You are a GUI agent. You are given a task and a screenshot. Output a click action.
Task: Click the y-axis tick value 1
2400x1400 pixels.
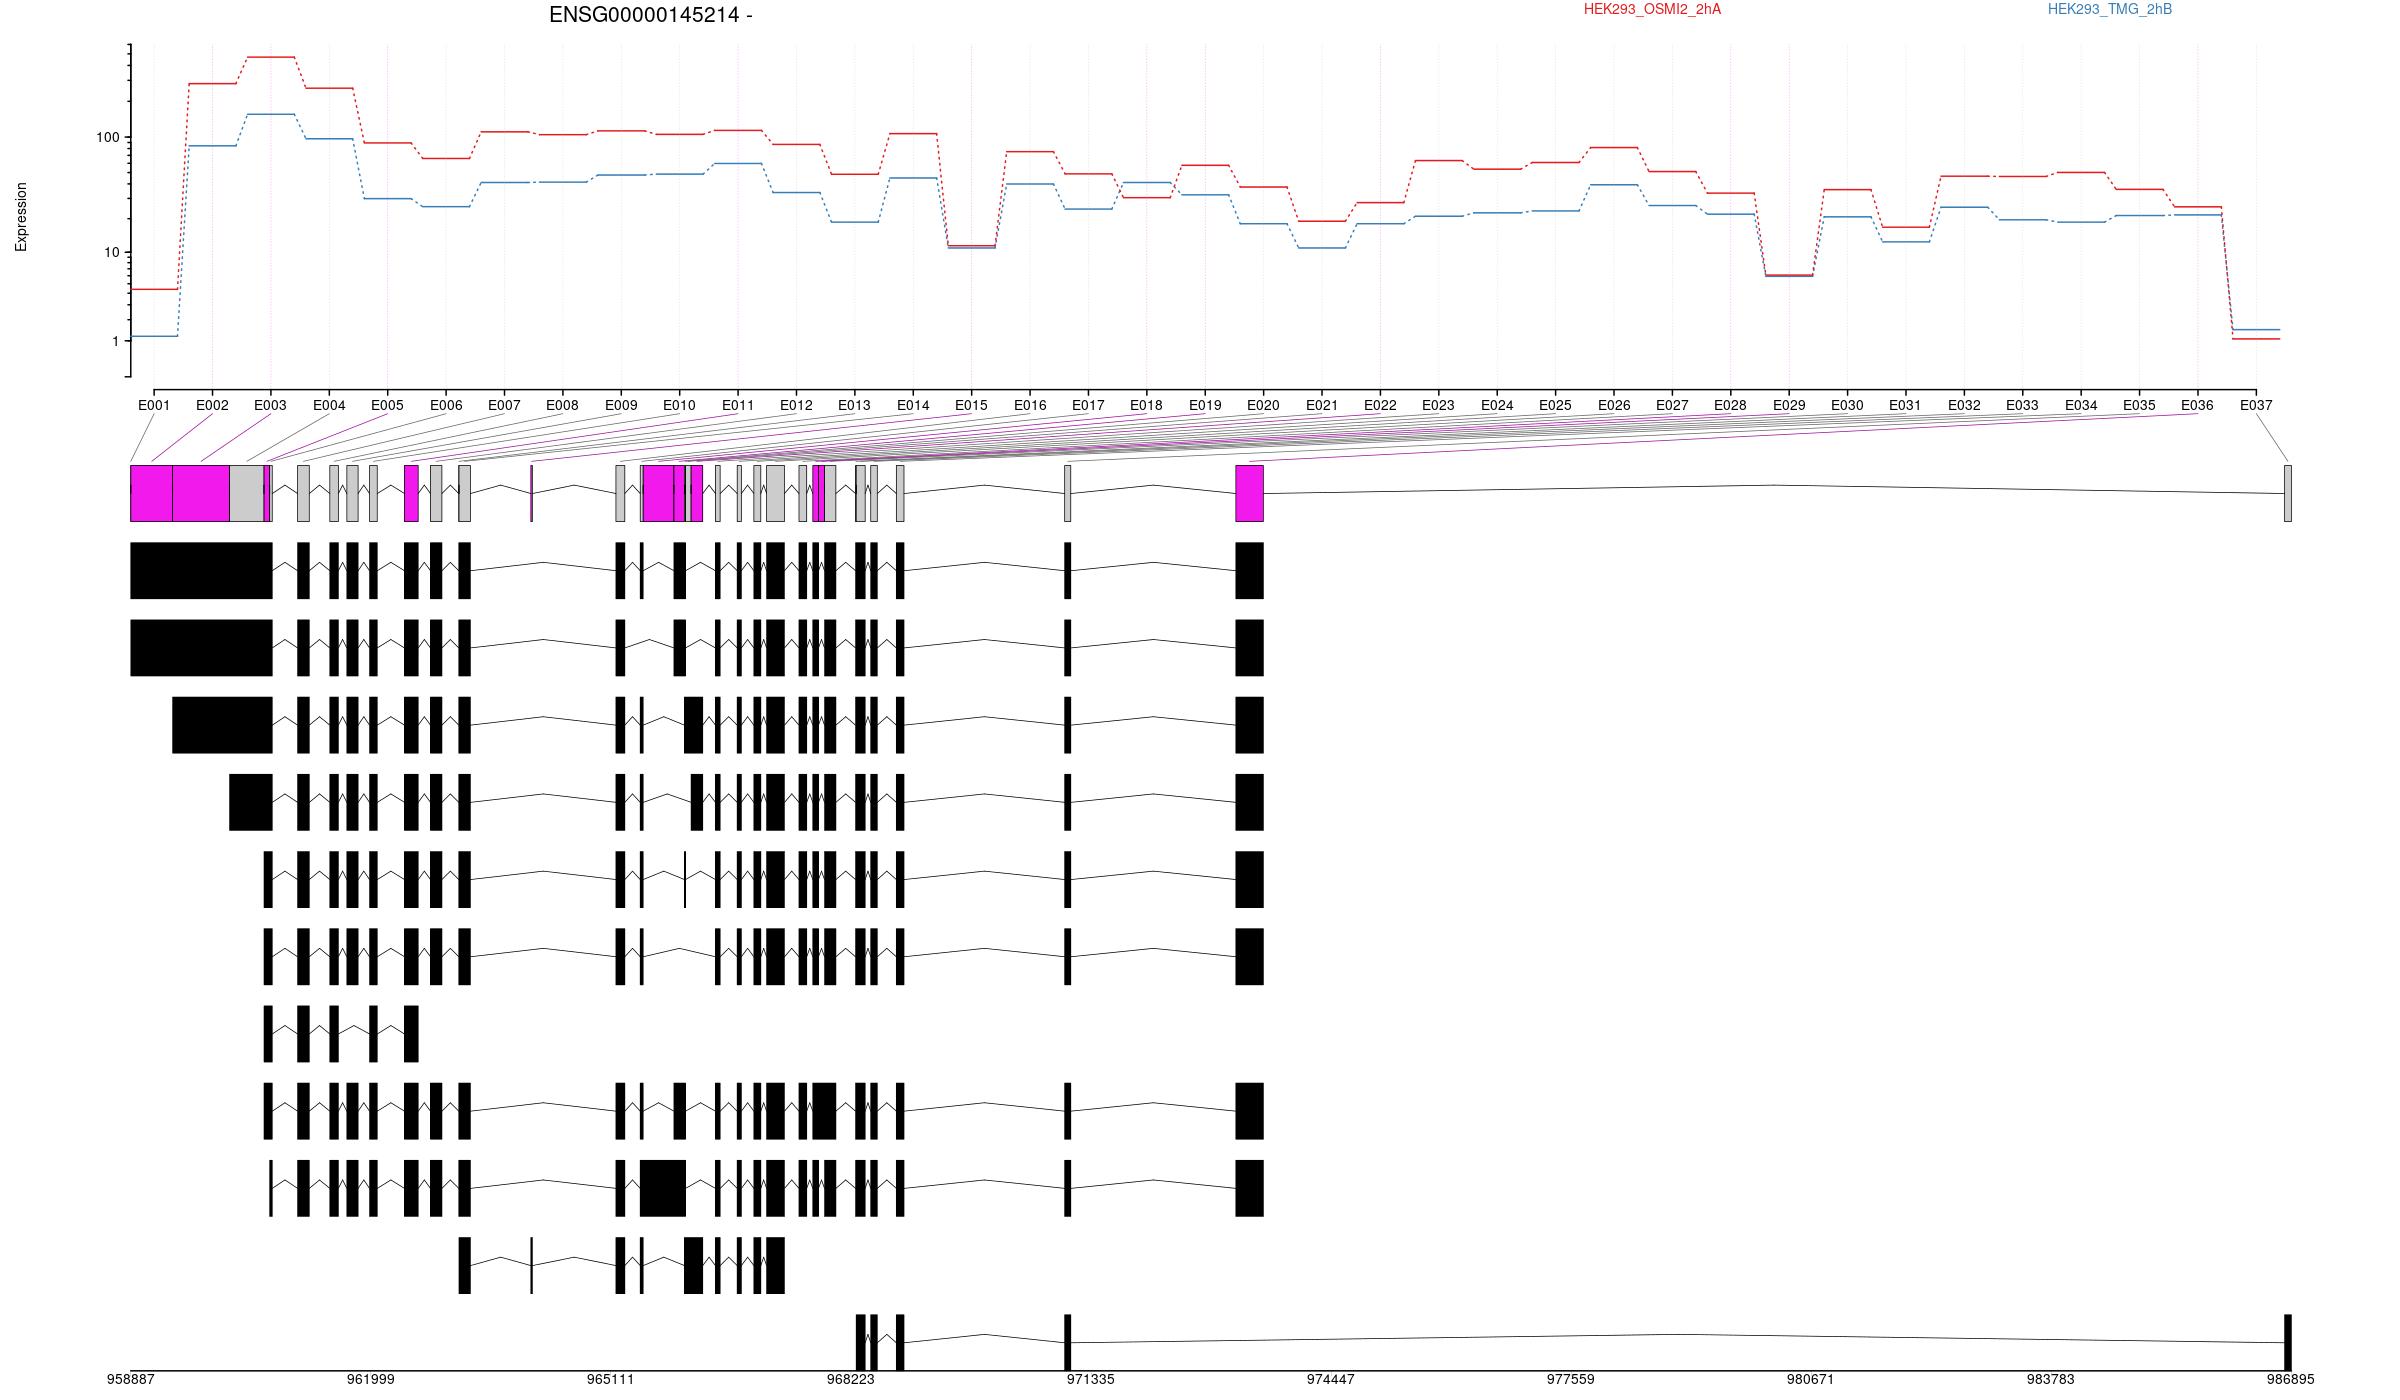[115, 342]
